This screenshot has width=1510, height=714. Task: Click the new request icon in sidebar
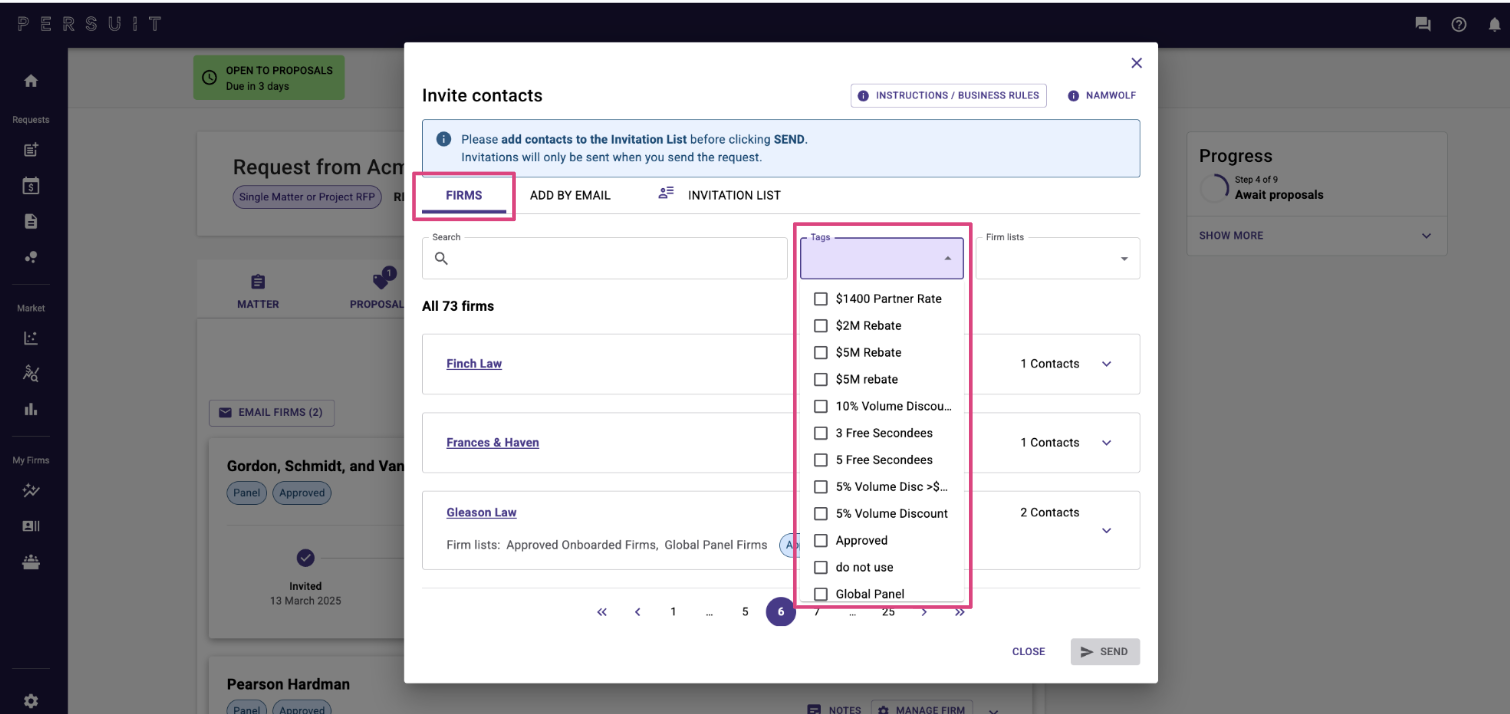point(31,150)
